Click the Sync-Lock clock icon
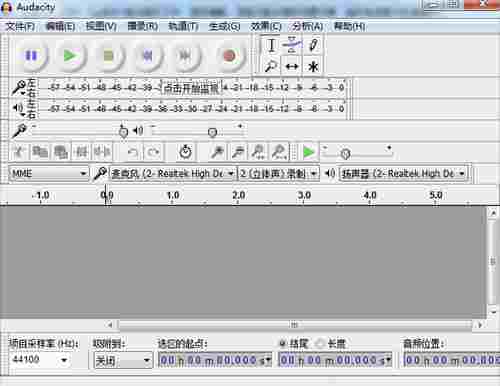The height and width of the screenshot is (386, 500). (x=185, y=152)
